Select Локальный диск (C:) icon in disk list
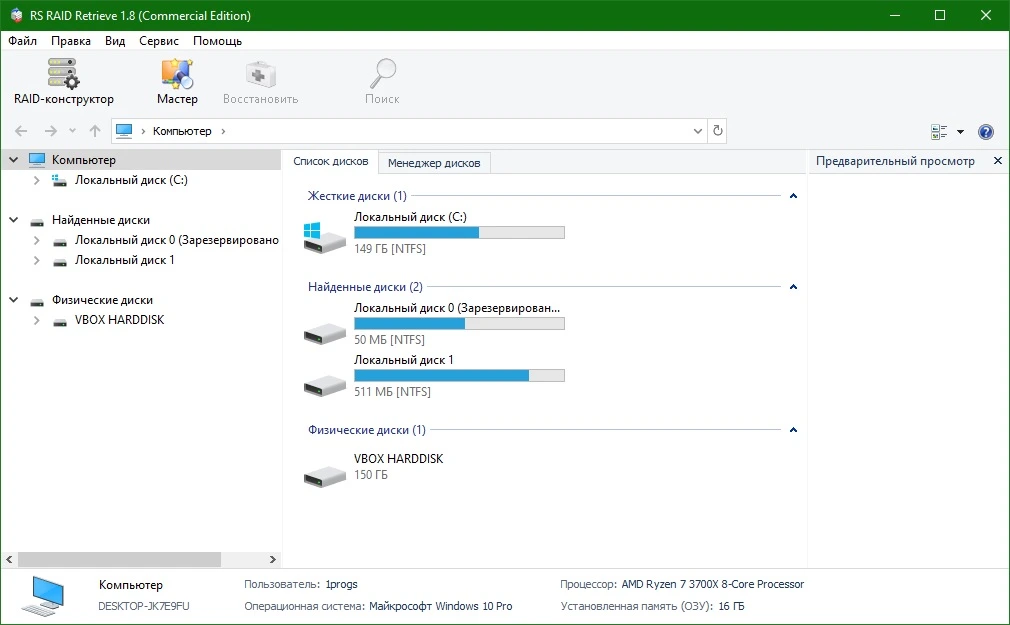 click(325, 237)
